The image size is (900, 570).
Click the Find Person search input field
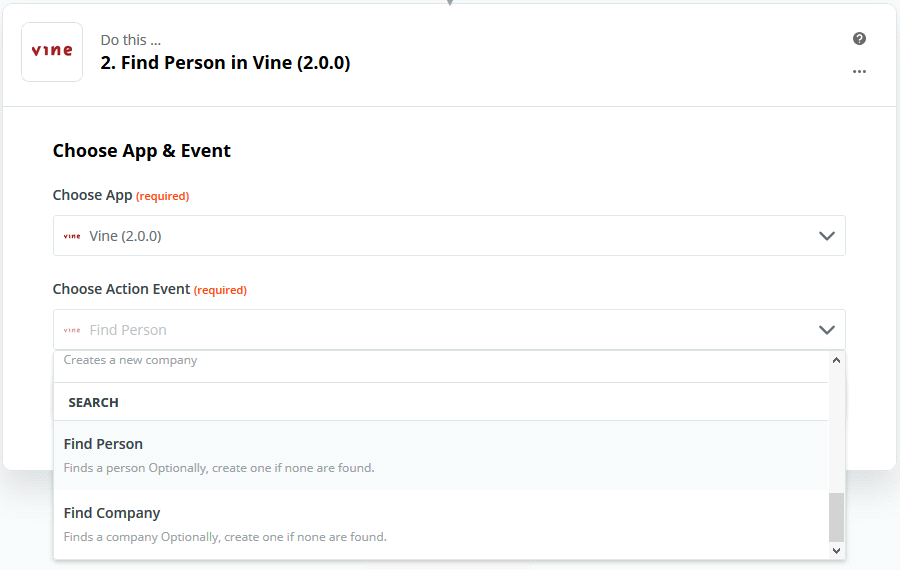[449, 329]
